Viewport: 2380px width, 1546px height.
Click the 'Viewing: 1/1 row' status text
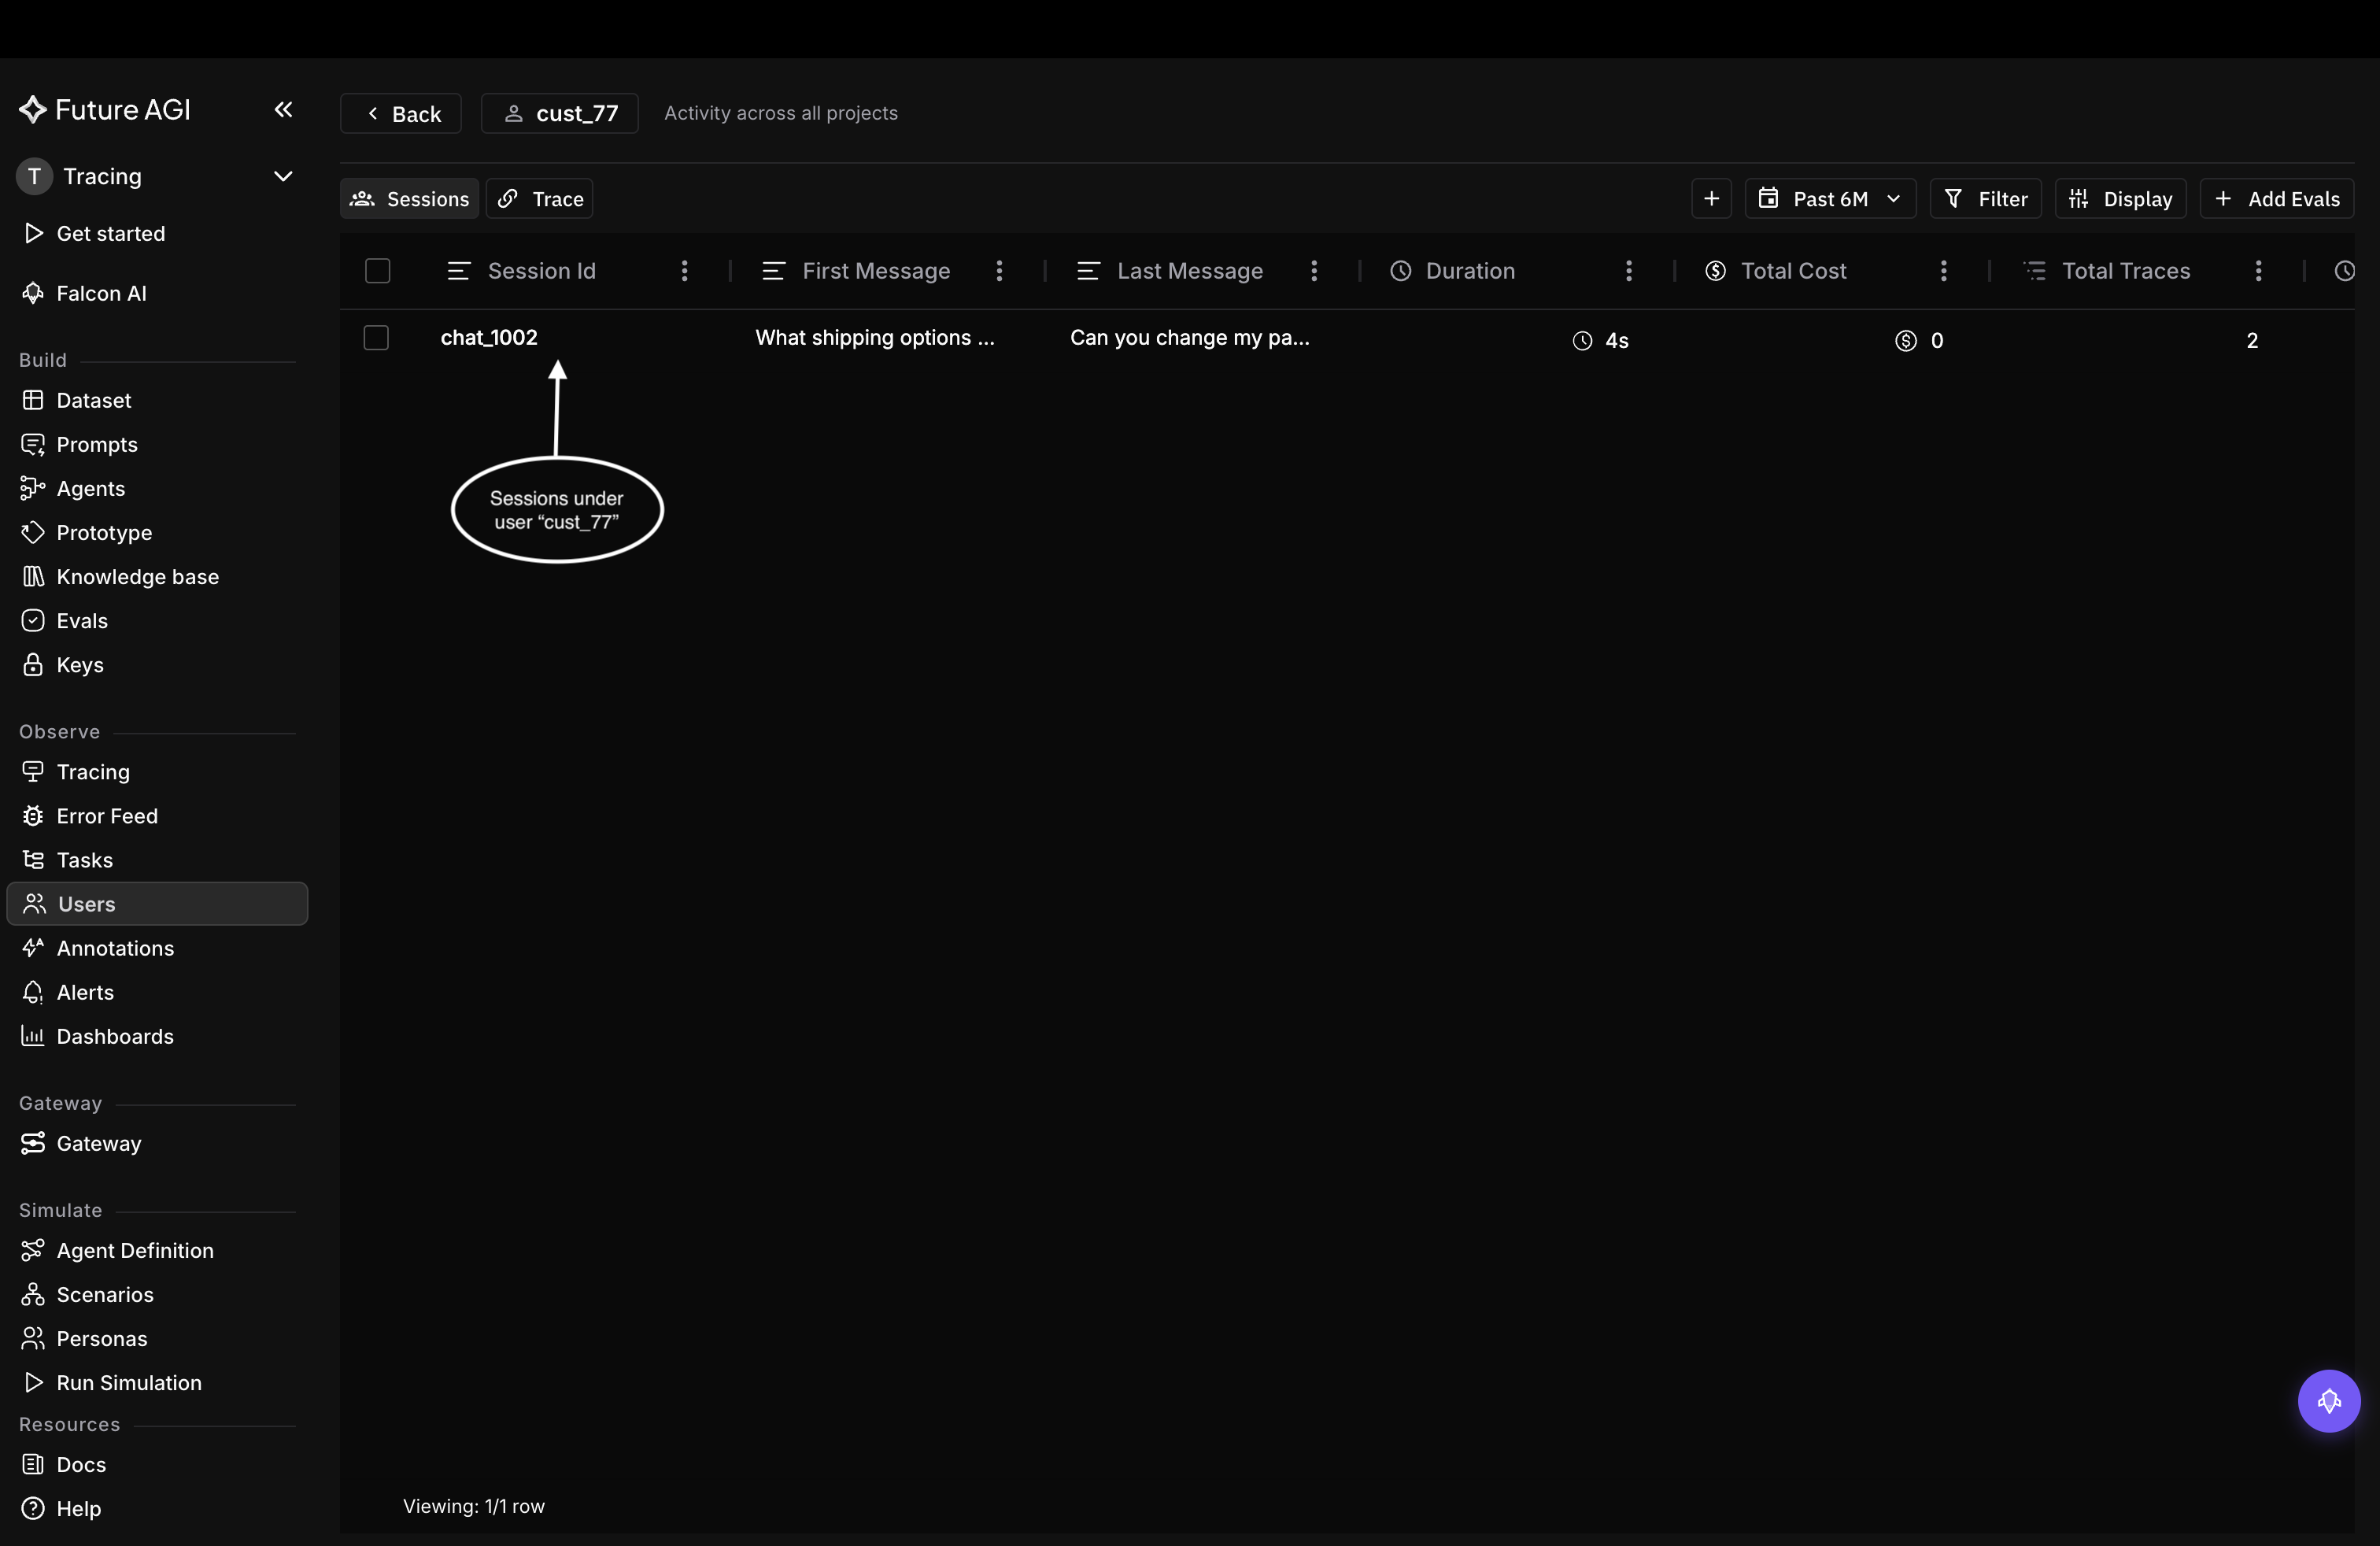pos(474,1505)
